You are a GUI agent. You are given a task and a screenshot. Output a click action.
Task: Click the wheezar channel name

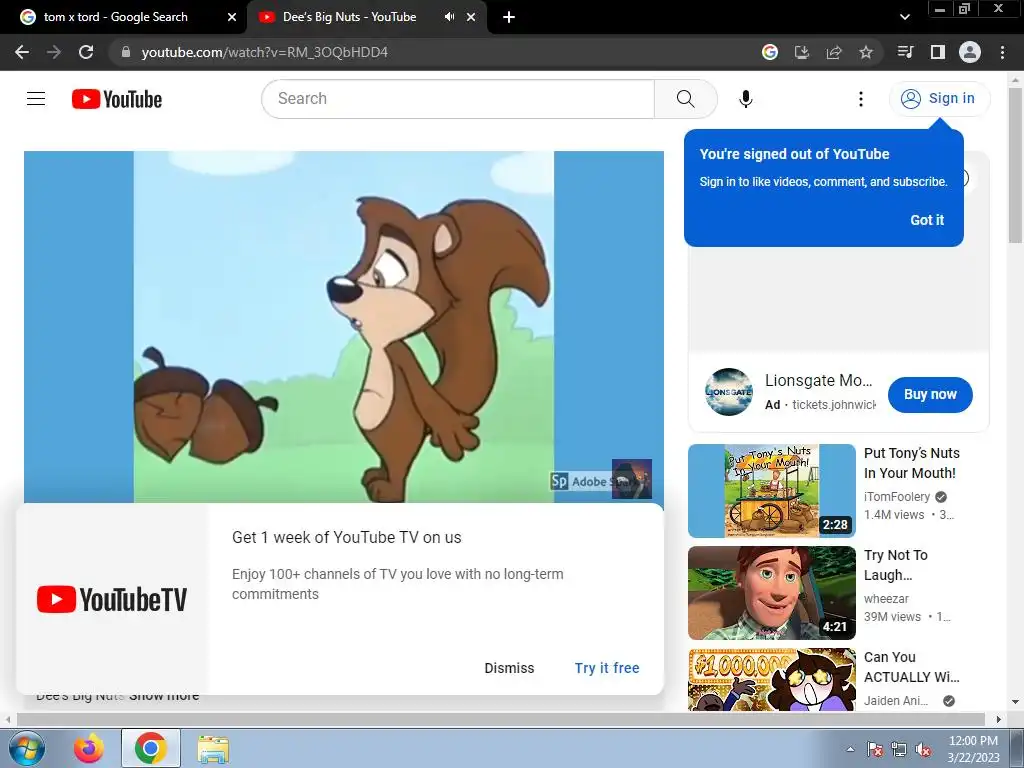point(886,599)
